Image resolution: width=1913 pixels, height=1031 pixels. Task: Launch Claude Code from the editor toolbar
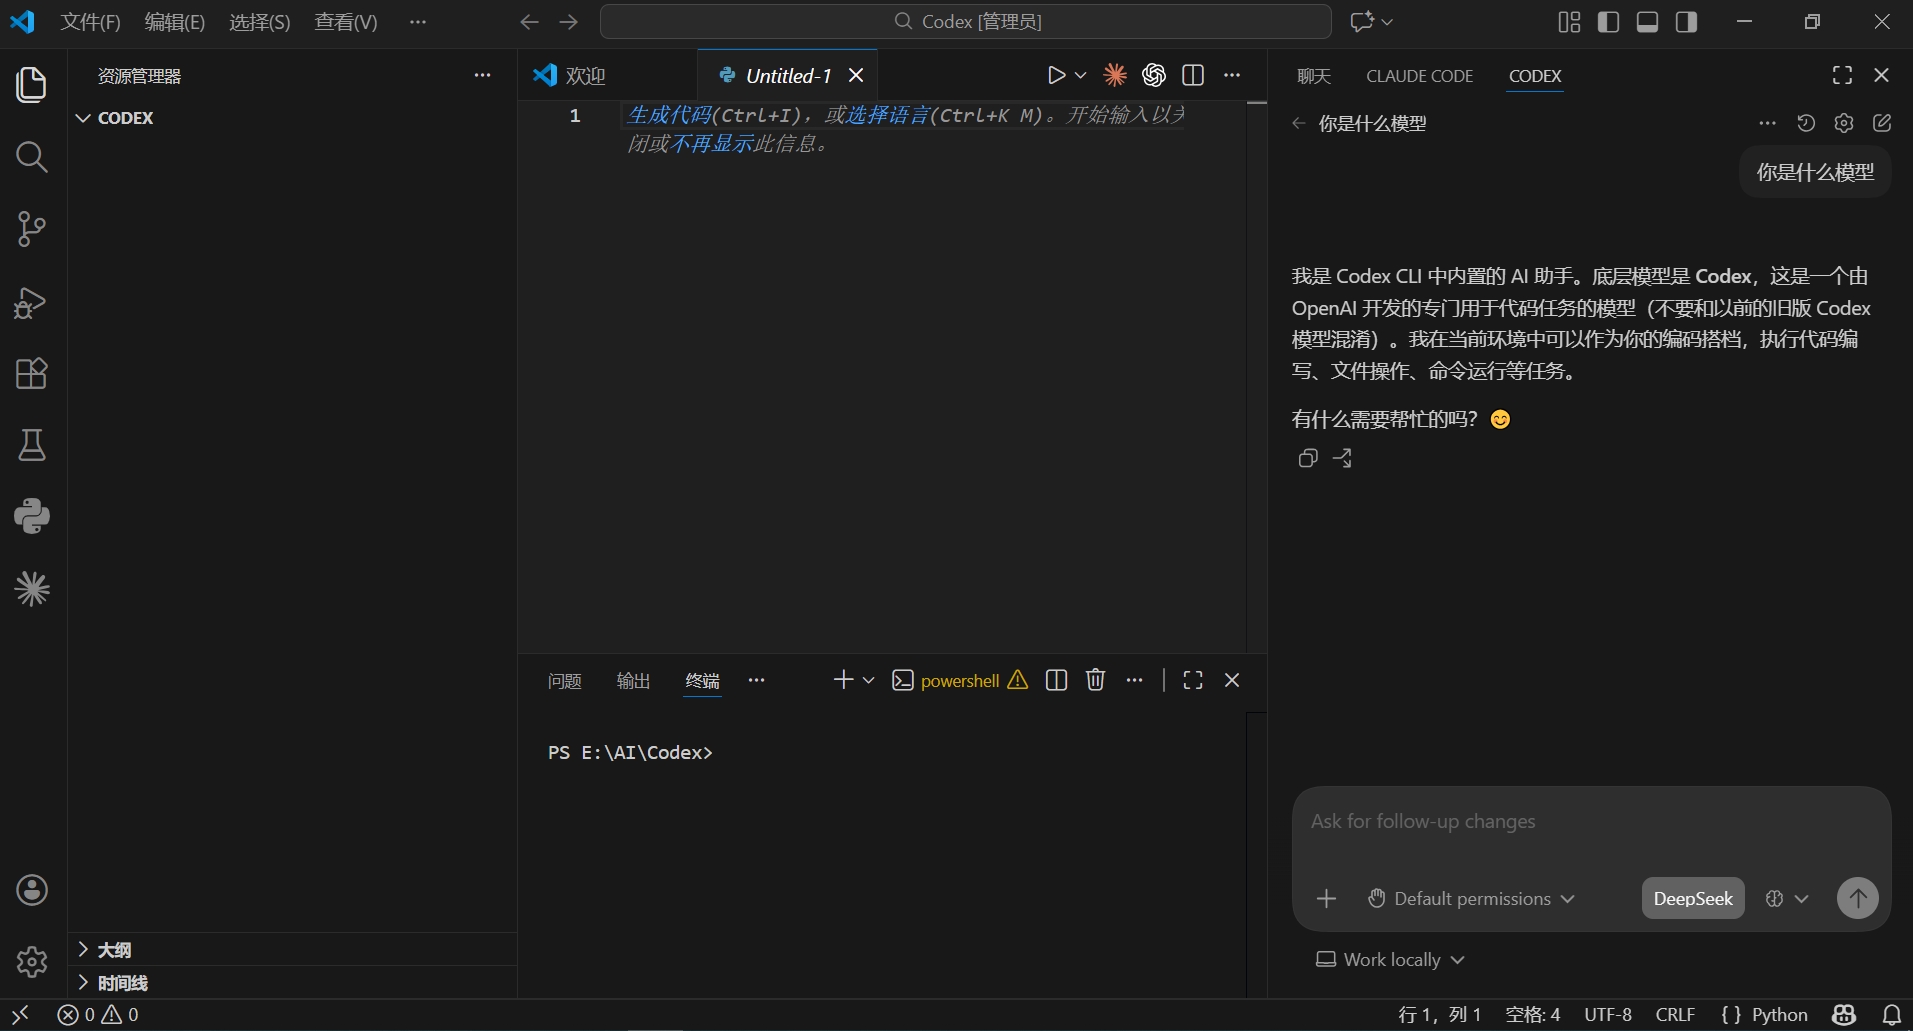[1115, 75]
